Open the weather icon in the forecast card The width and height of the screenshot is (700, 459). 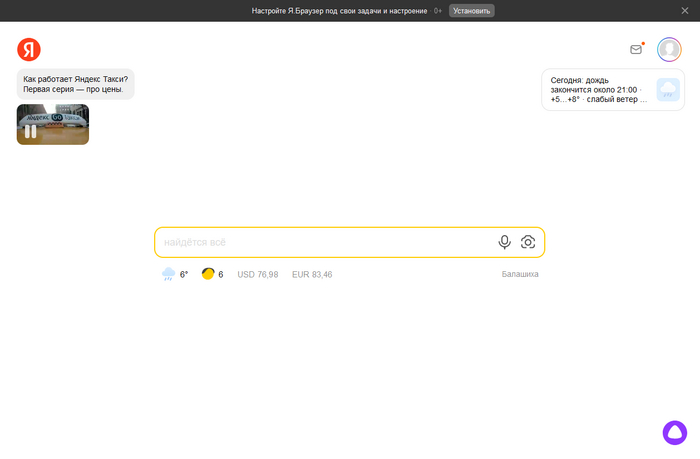[668, 89]
